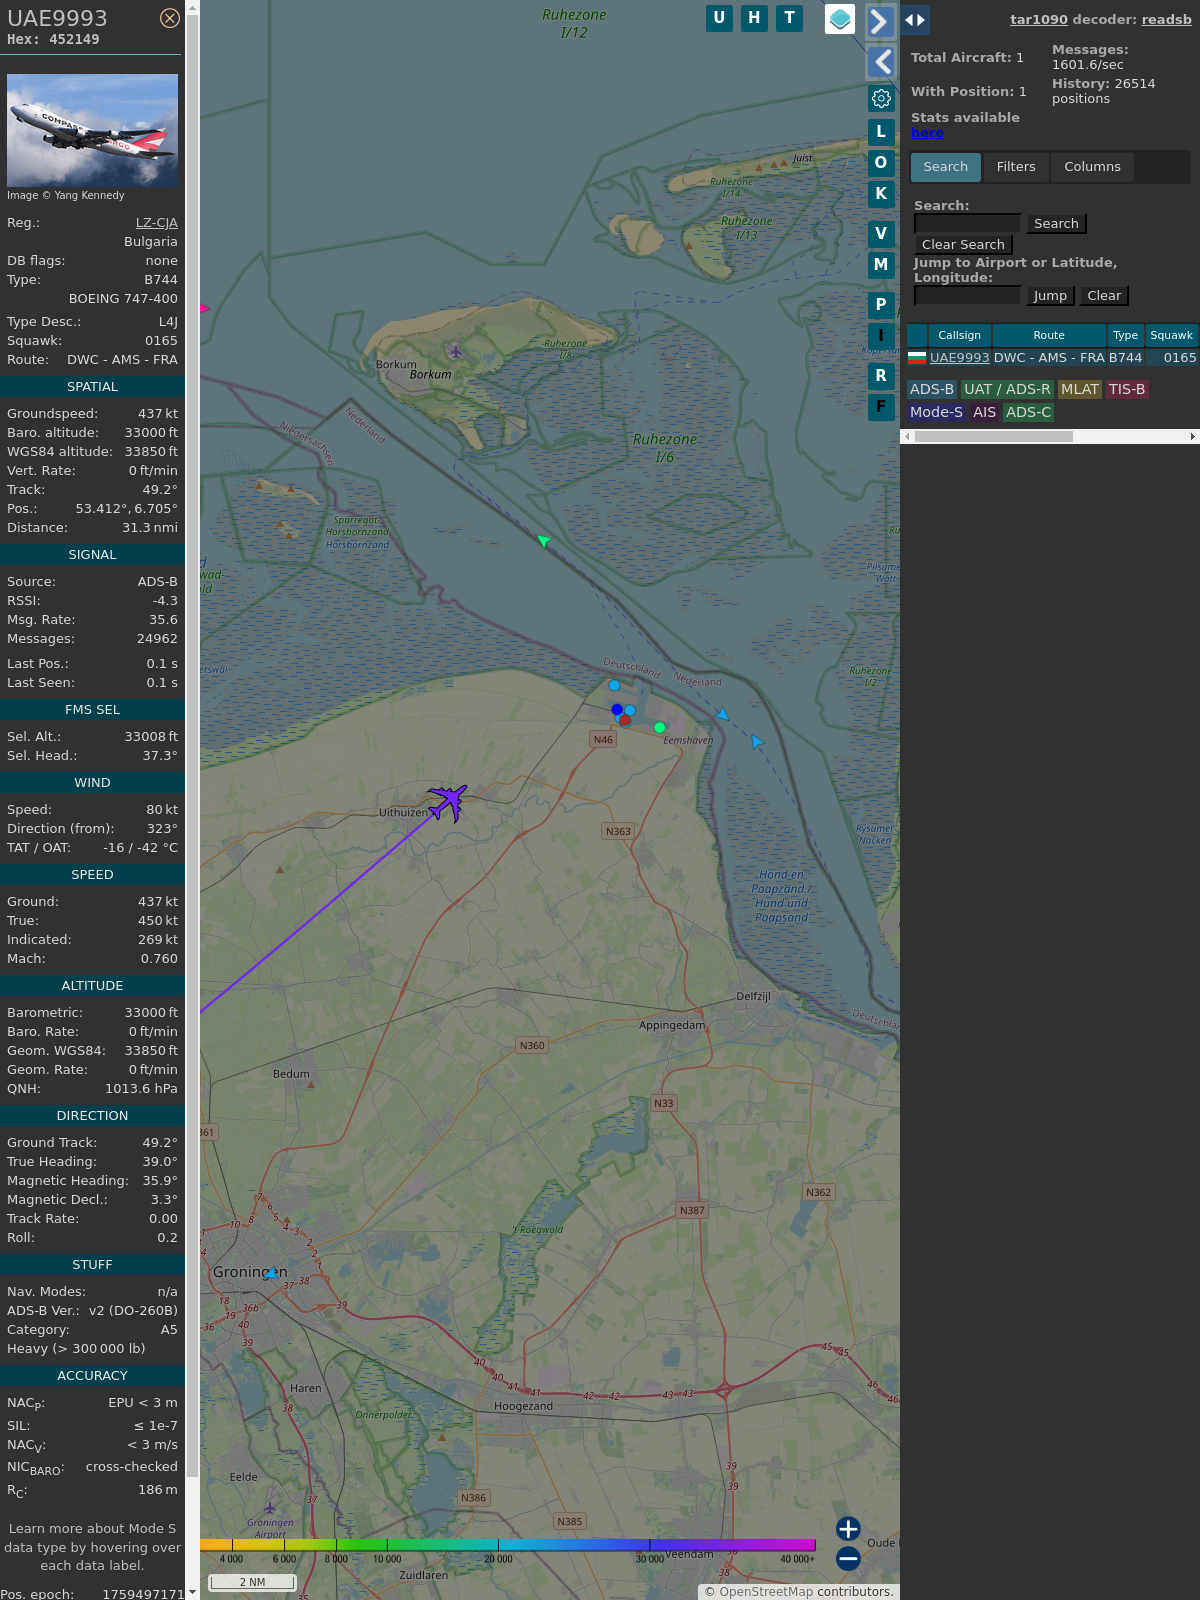Open the tar1090 link
This screenshot has width=1200, height=1600.
(1039, 19)
